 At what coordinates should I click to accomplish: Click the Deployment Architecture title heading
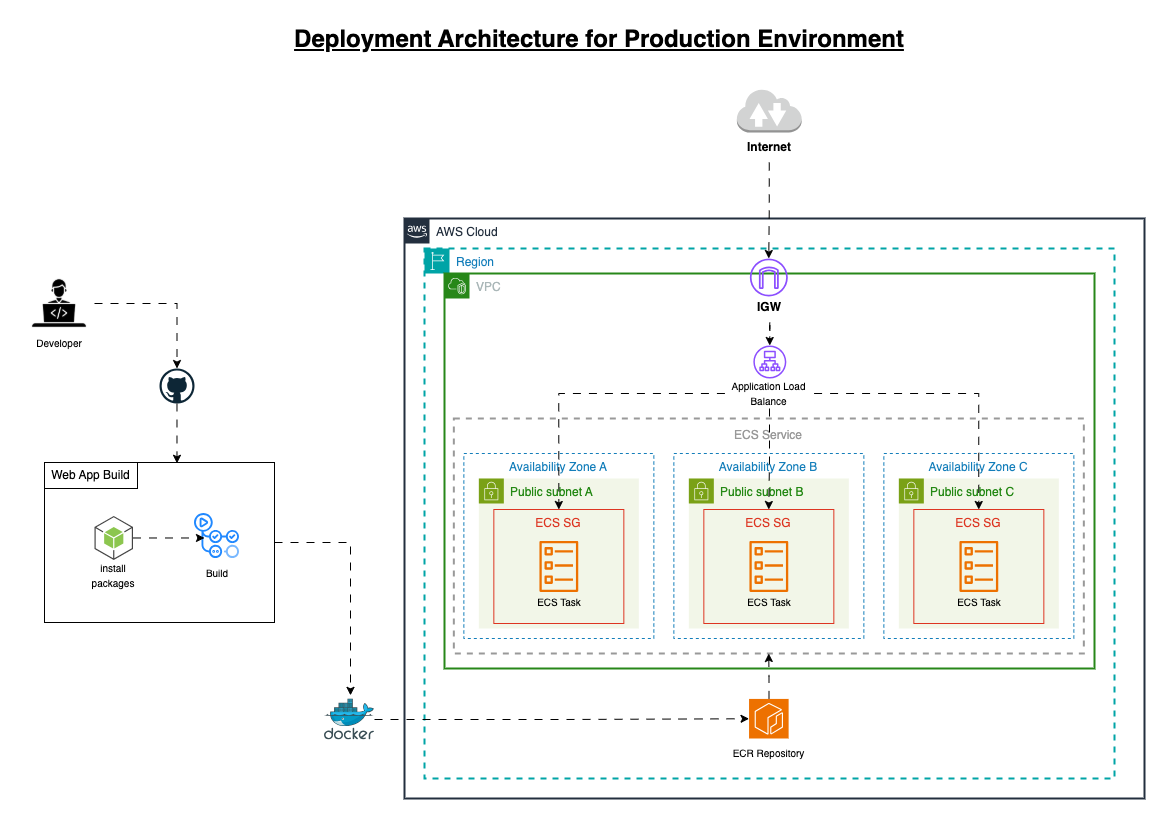click(598, 39)
